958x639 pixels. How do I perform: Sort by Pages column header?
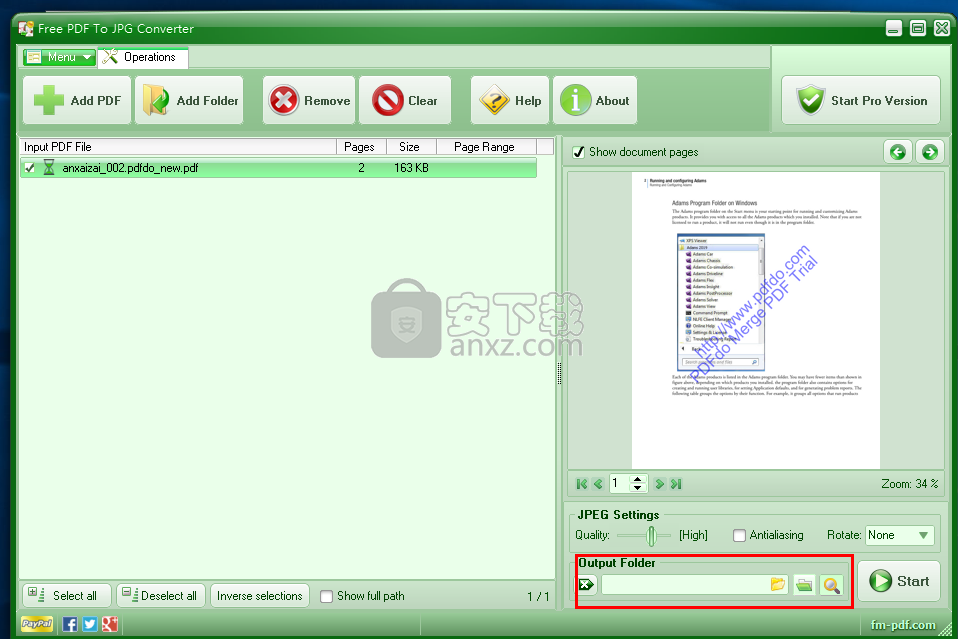(361, 147)
